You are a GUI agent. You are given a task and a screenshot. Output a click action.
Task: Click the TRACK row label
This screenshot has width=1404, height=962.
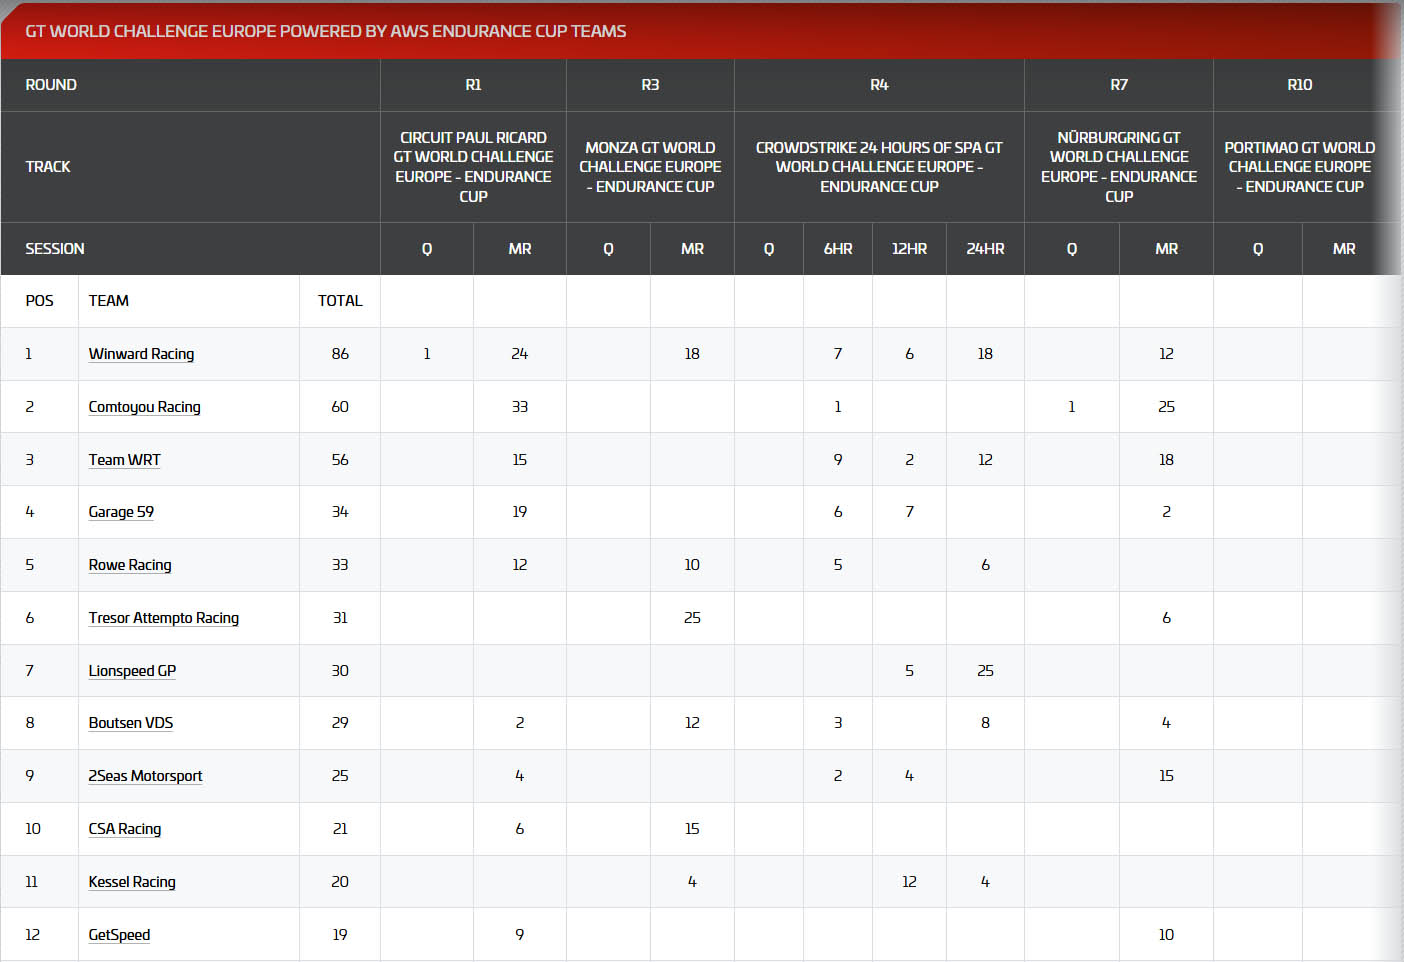(48, 167)
